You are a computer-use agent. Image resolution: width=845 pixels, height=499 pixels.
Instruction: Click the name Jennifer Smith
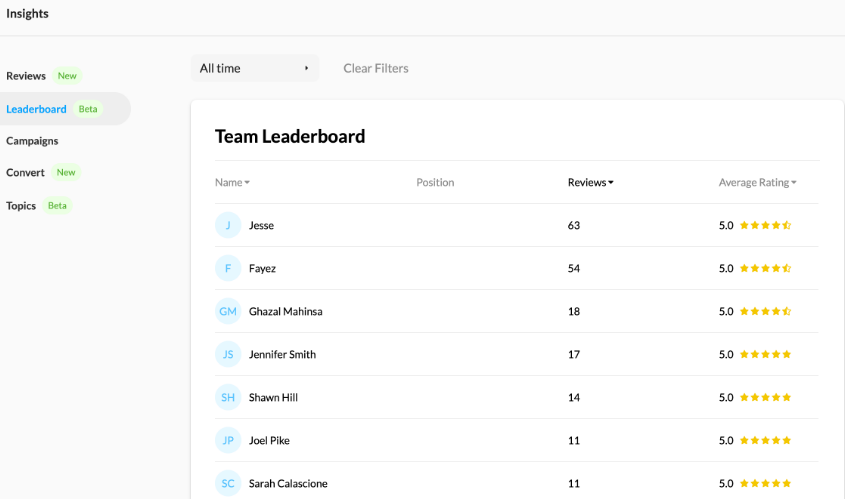282,355
